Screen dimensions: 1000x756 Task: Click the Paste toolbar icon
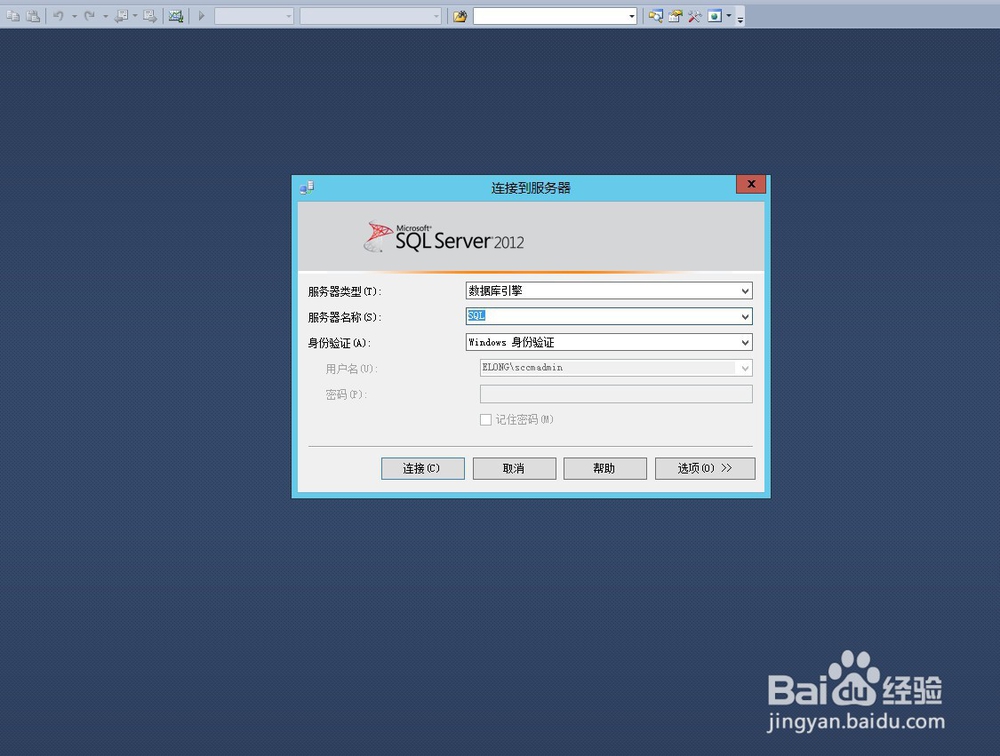pyautogui.click(x=33, y=16)
